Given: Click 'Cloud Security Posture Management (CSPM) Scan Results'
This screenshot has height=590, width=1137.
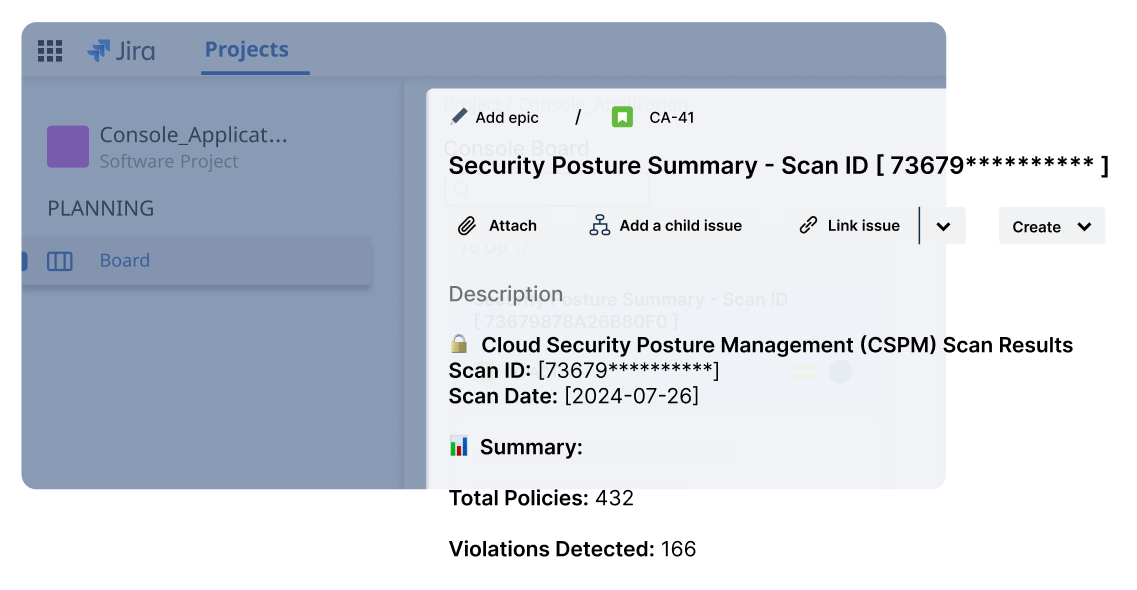Looking at the screenshot, I should point(777,345).
